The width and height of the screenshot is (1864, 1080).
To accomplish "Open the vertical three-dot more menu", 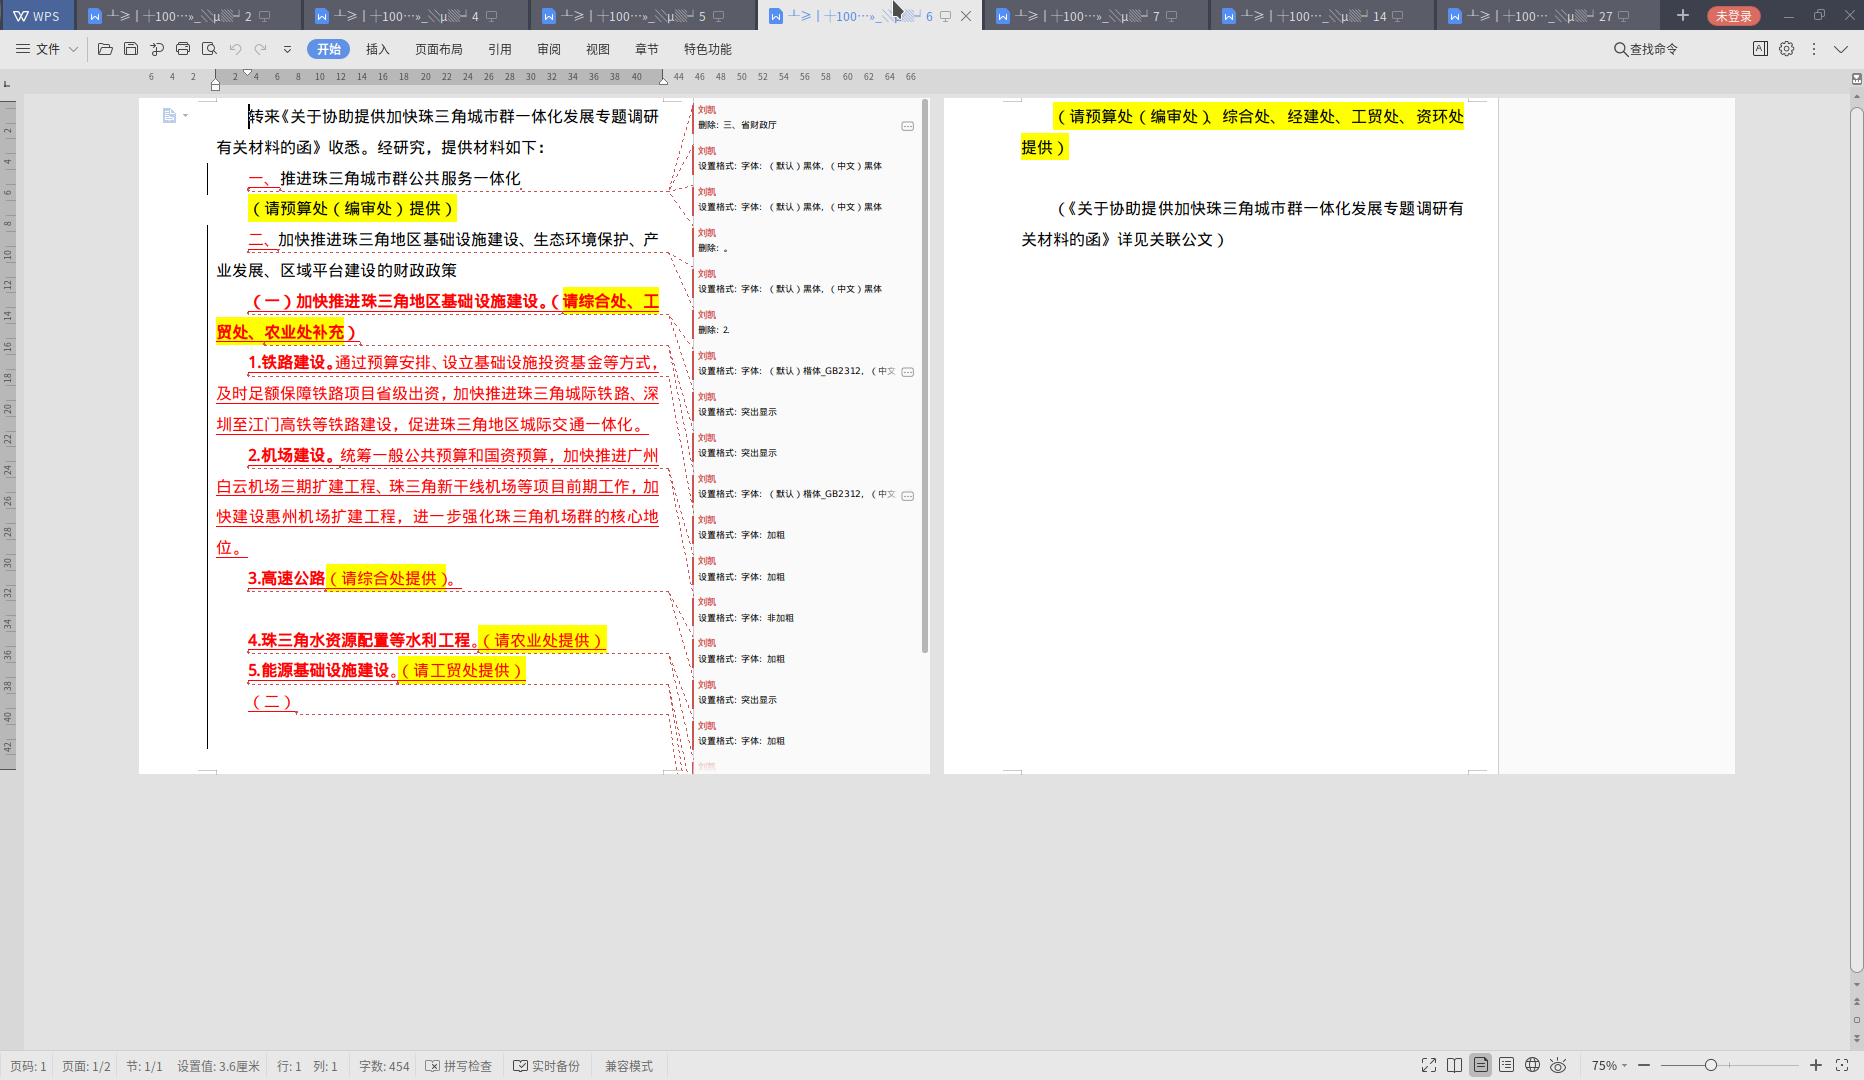I will pos(1814,48).
